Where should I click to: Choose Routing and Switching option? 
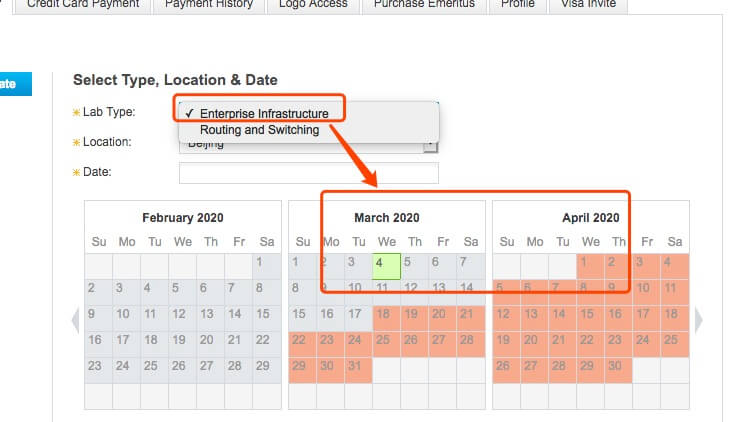(x=259, y=130)
